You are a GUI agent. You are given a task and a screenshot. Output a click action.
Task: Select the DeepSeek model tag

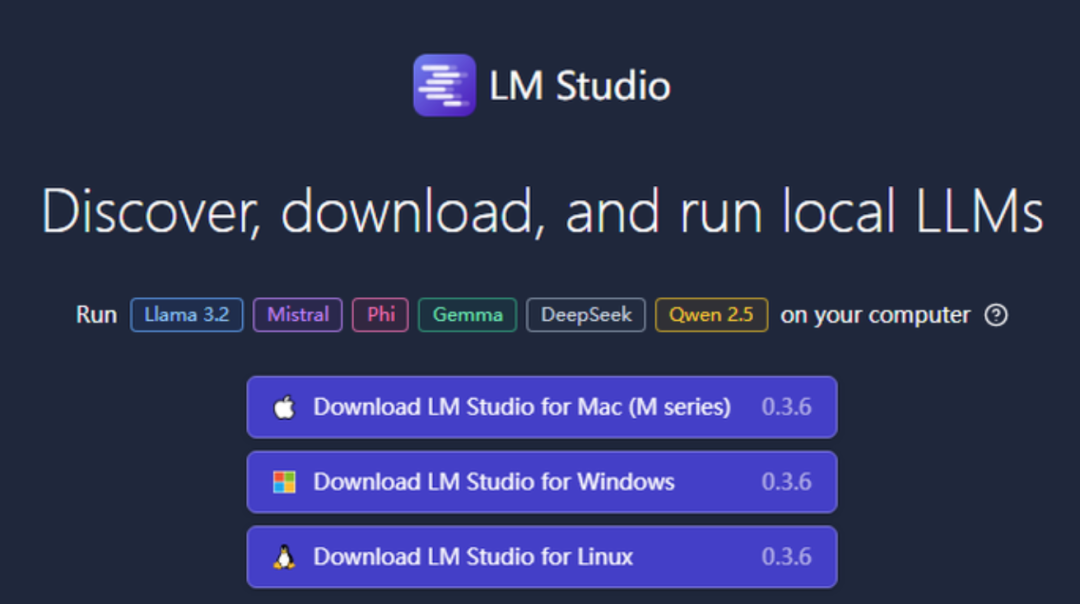tap(586, 315)
